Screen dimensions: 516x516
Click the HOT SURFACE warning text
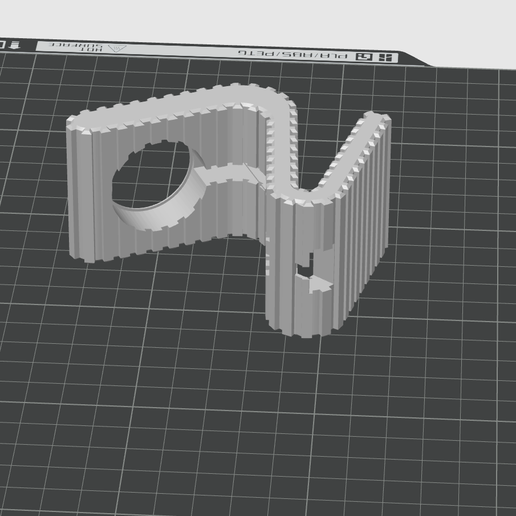tap(76, 47)
